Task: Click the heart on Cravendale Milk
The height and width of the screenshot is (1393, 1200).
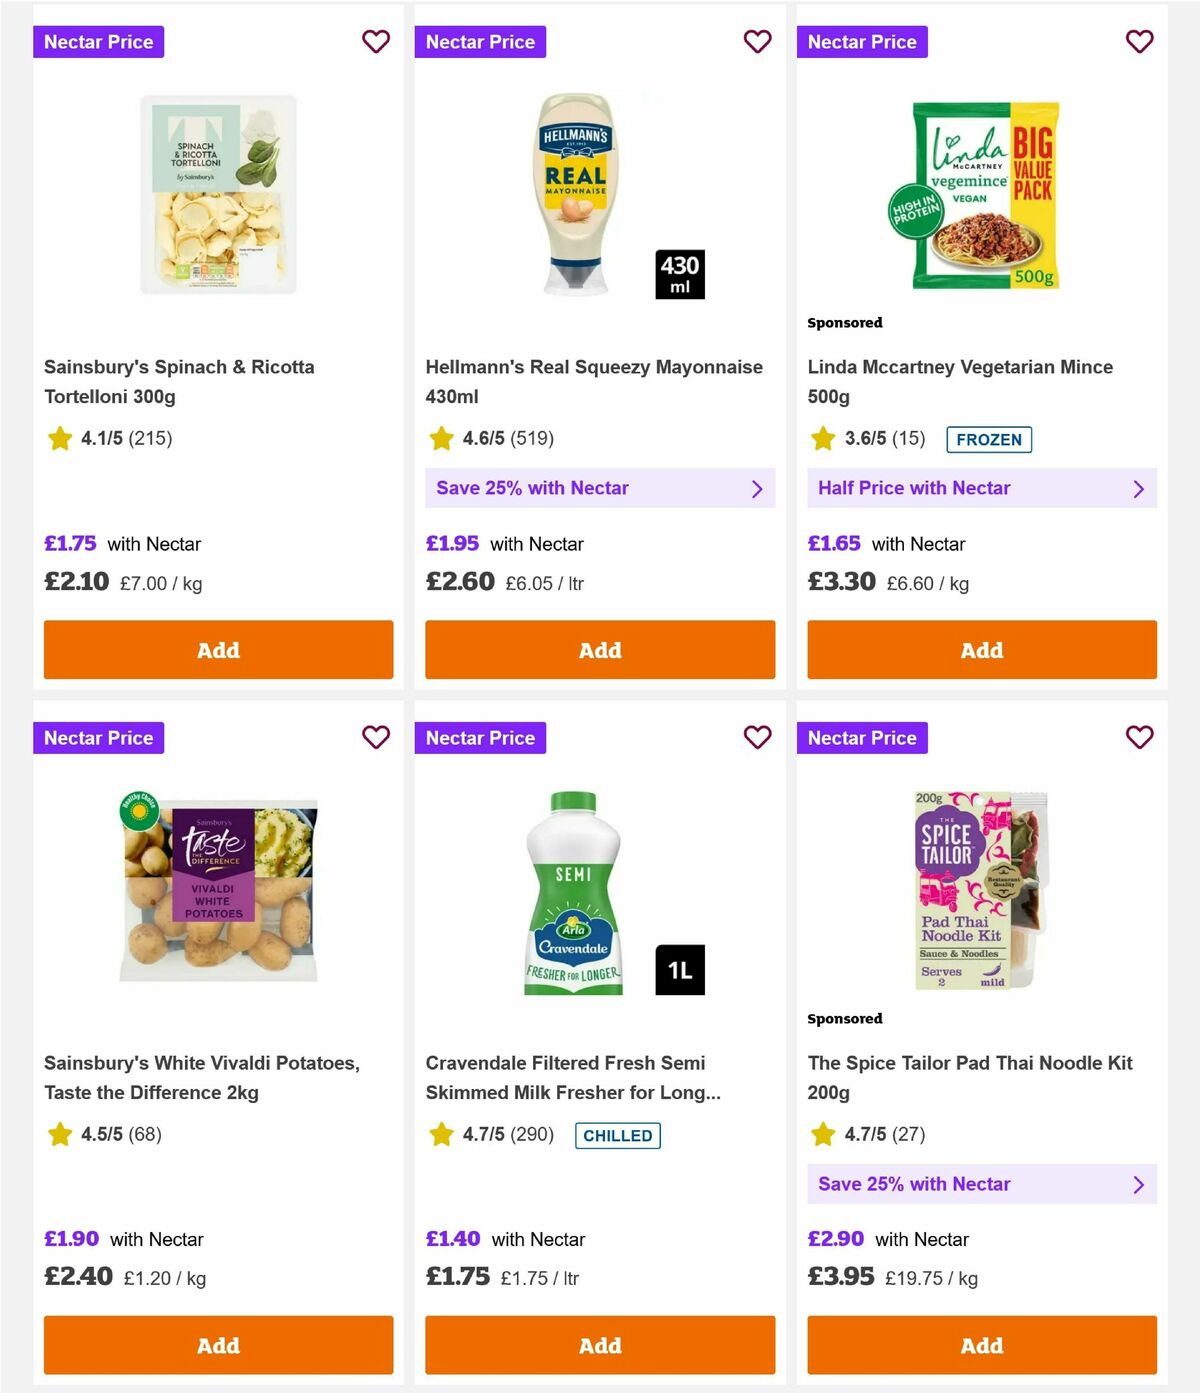Action: [757, 737]
